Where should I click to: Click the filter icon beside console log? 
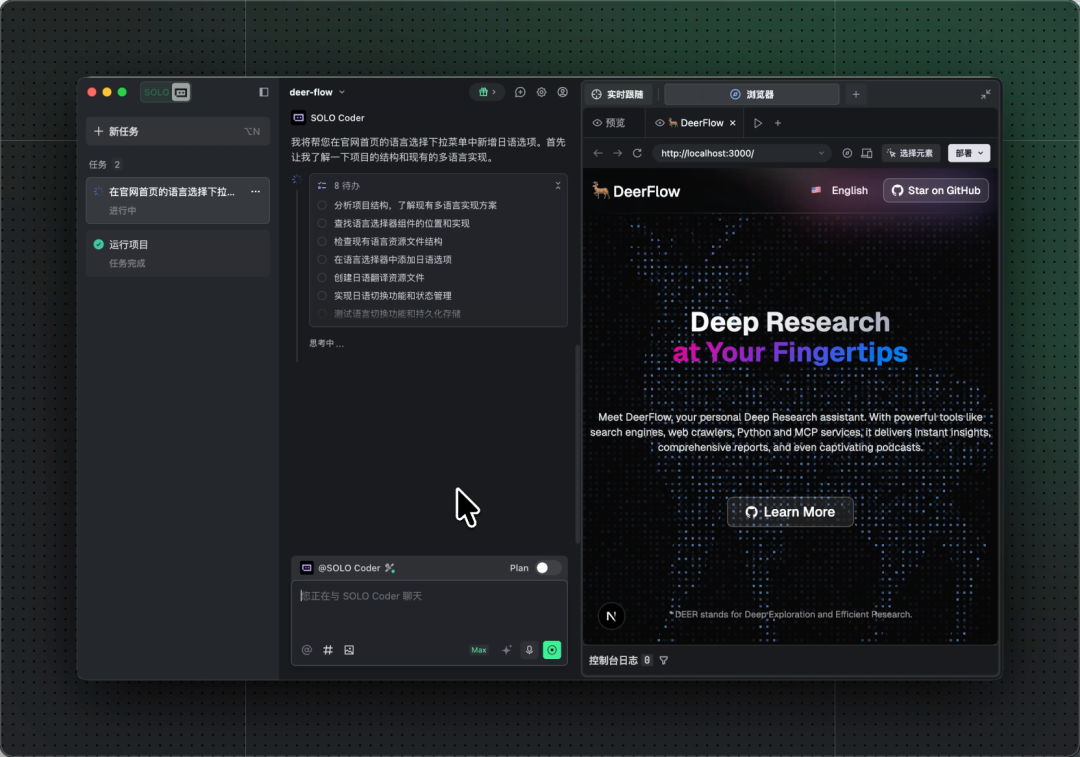(x=664, y=660)
